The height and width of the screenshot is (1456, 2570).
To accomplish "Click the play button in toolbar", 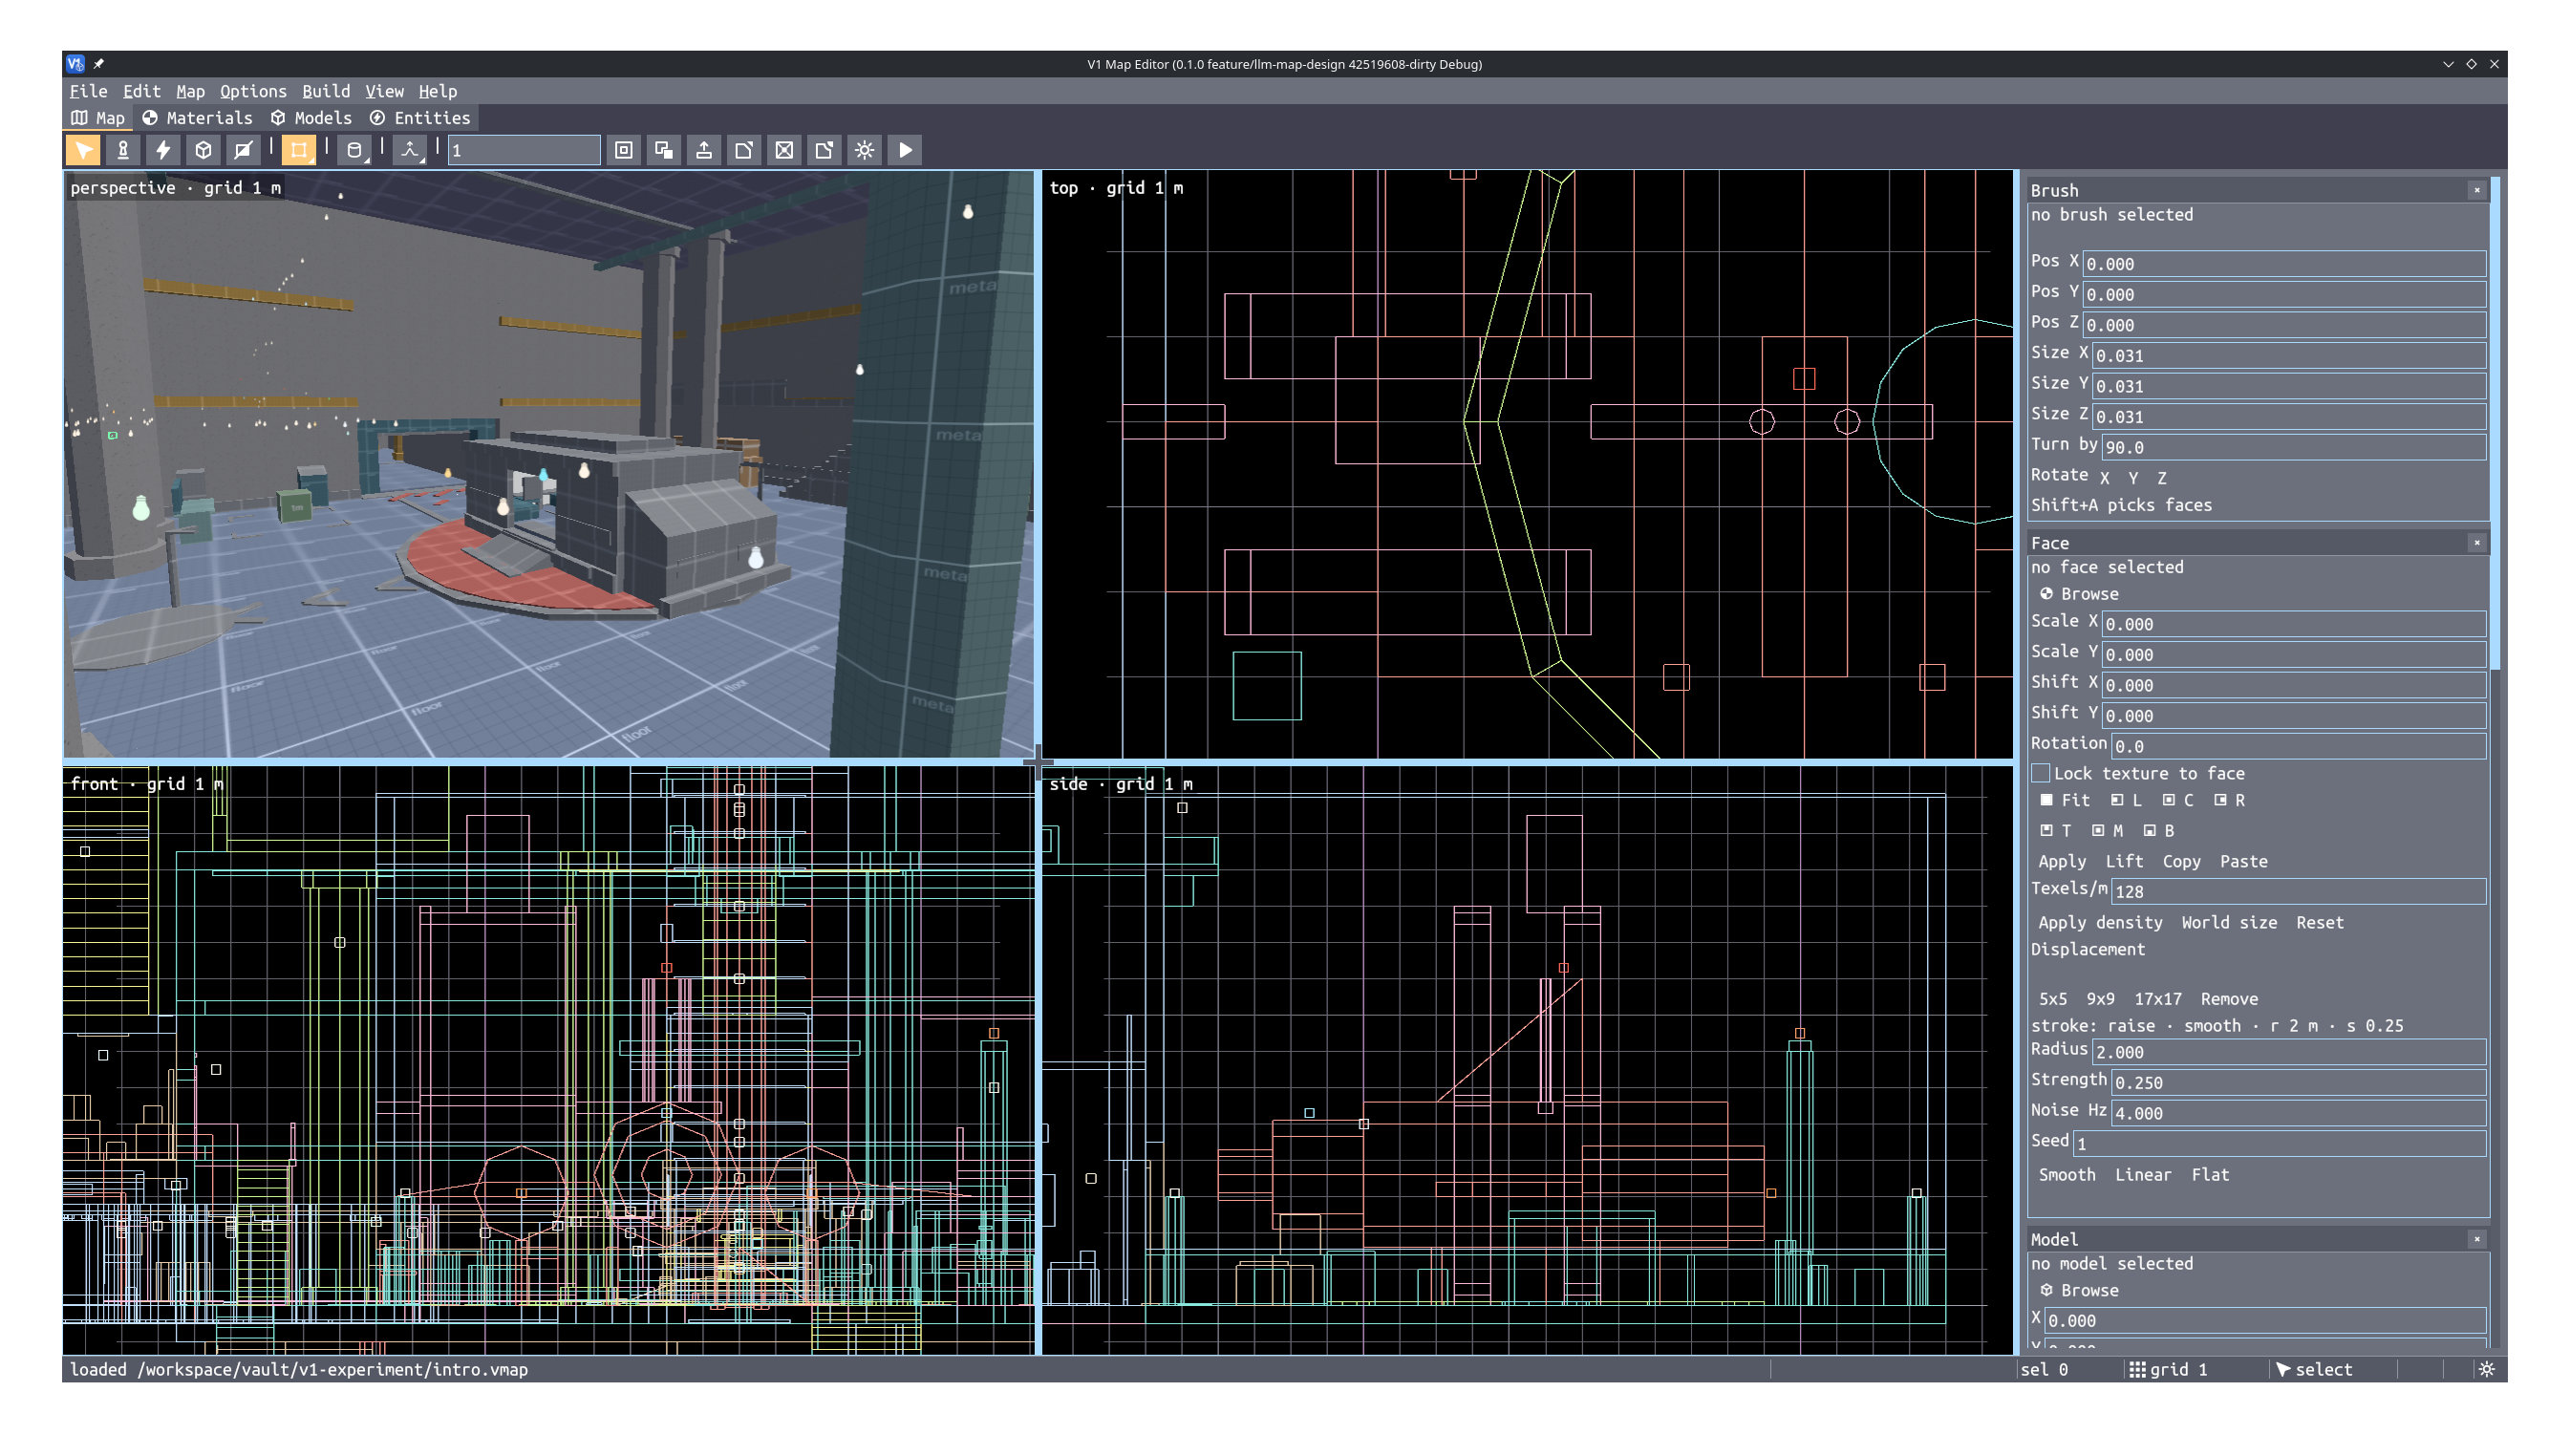I will (x=905, y=150).
